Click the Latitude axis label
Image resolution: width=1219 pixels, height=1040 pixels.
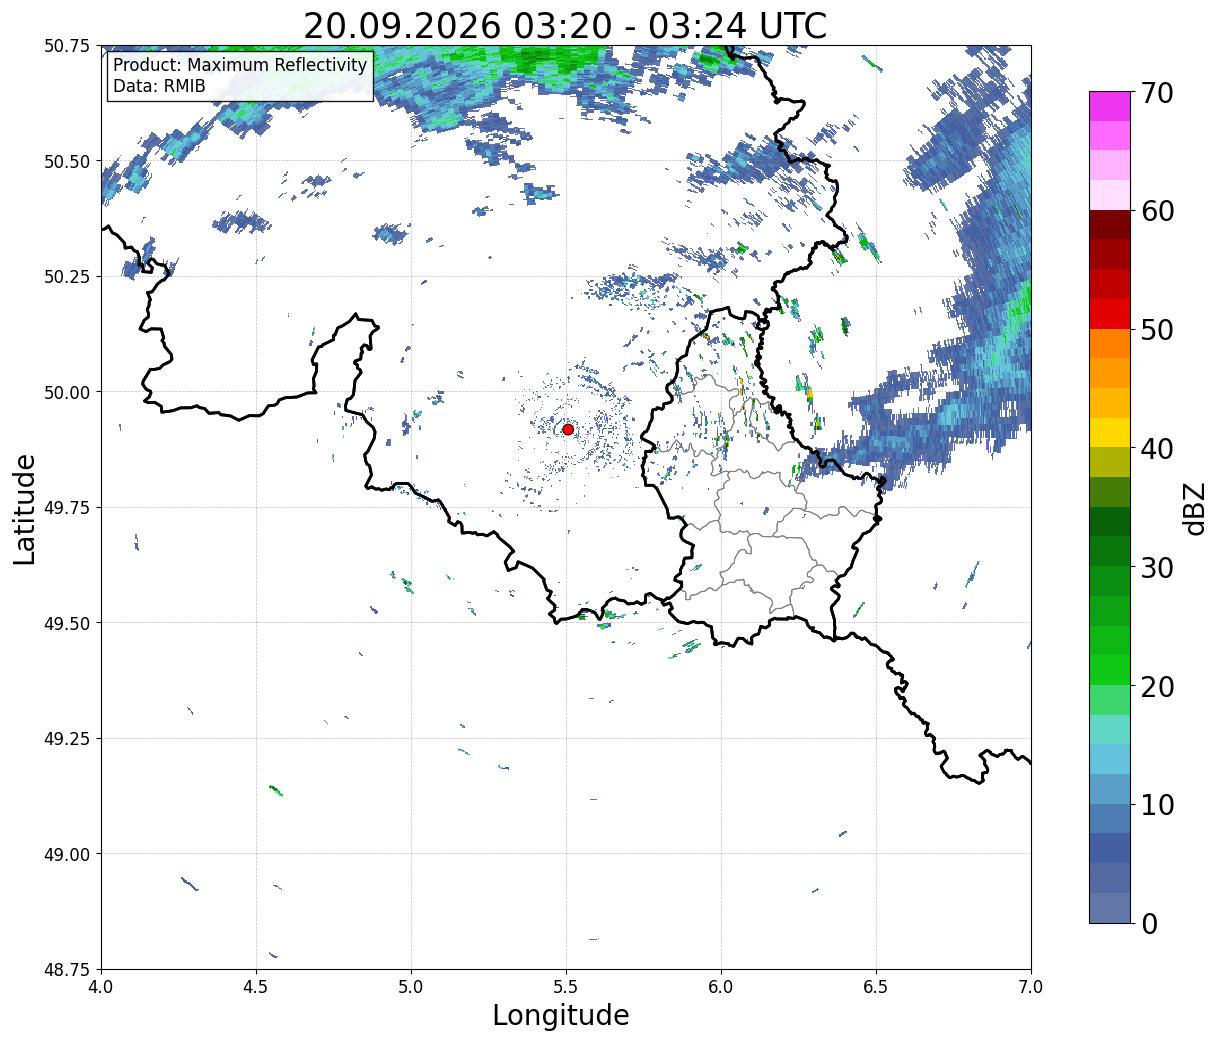[x=25, y=508]
